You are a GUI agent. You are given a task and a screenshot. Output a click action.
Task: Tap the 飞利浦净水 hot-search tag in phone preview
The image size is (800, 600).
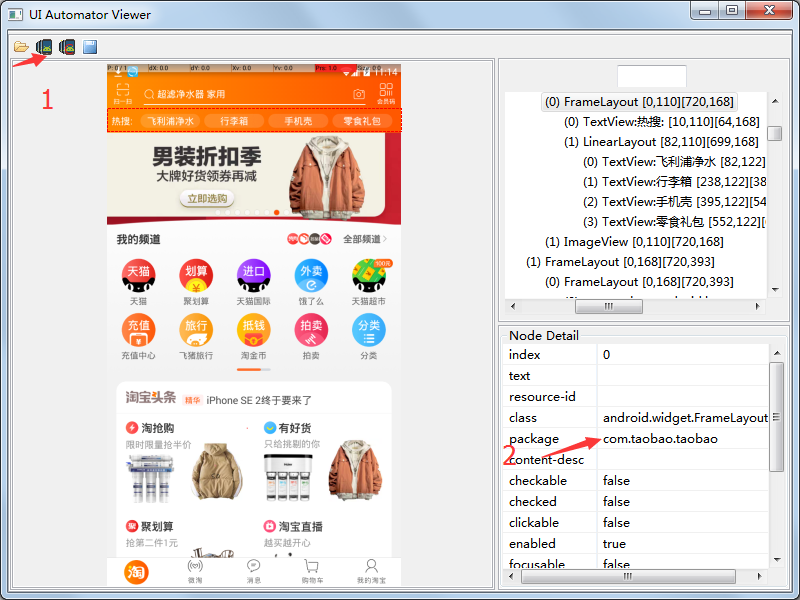pos(170,121)
